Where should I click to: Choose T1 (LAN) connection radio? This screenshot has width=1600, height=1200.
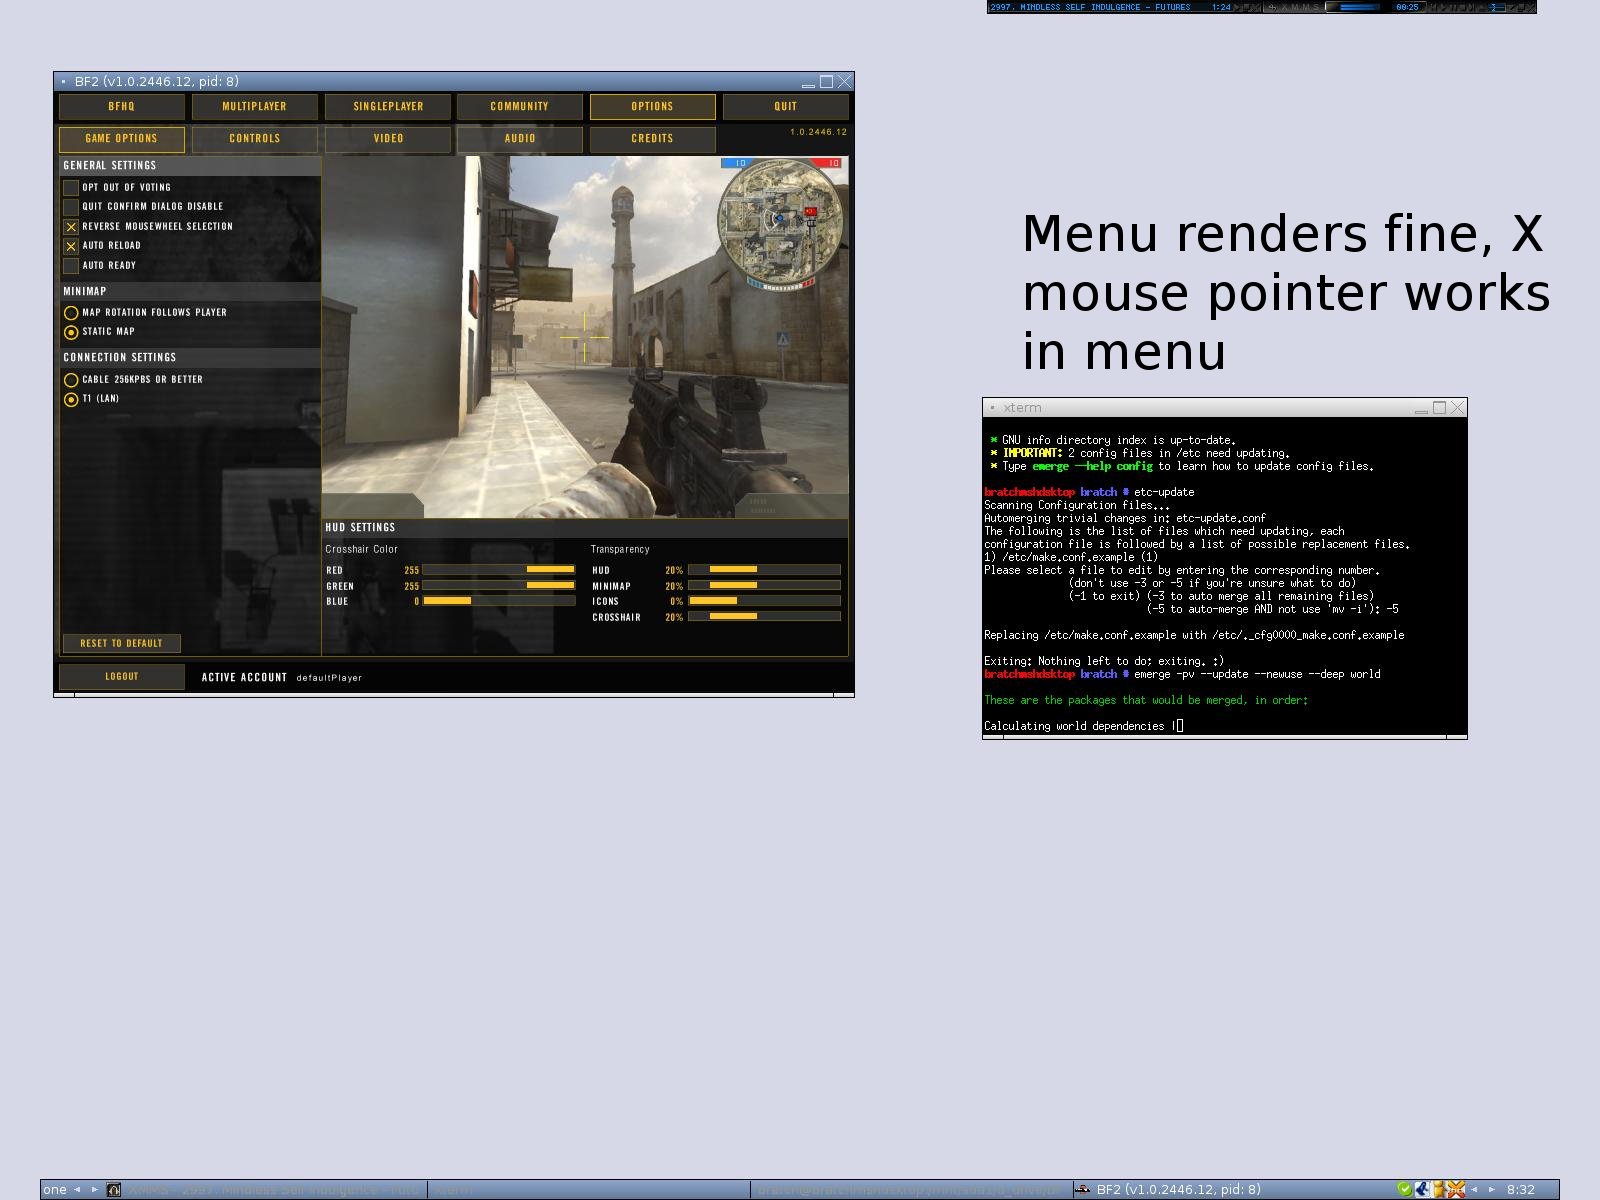click(71, 399)
